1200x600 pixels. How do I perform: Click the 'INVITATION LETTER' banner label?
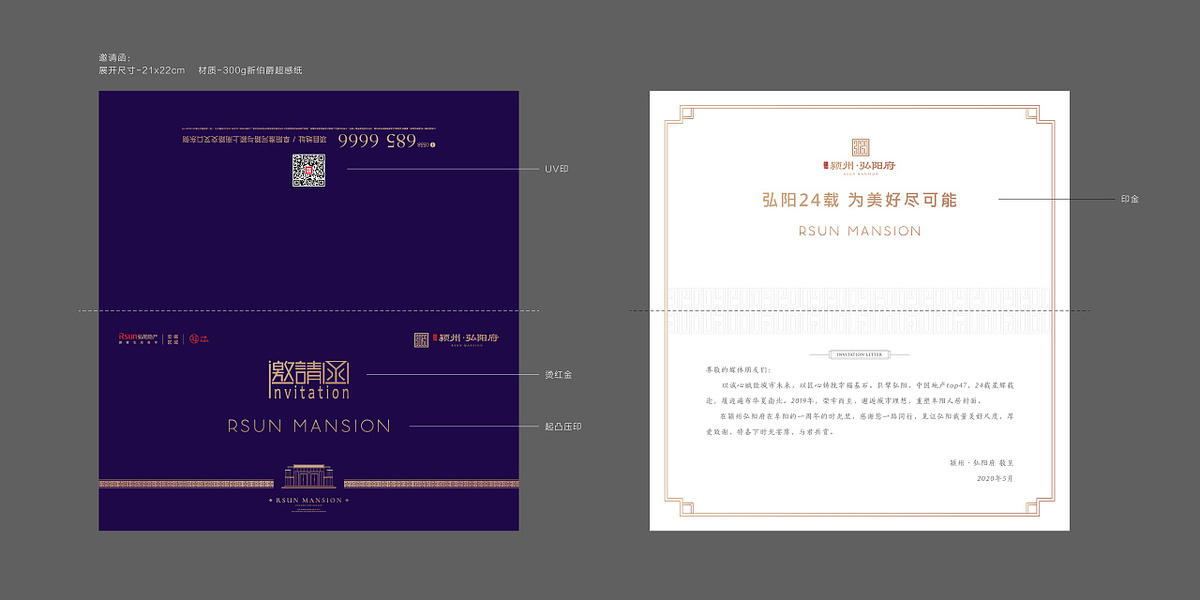859,354
